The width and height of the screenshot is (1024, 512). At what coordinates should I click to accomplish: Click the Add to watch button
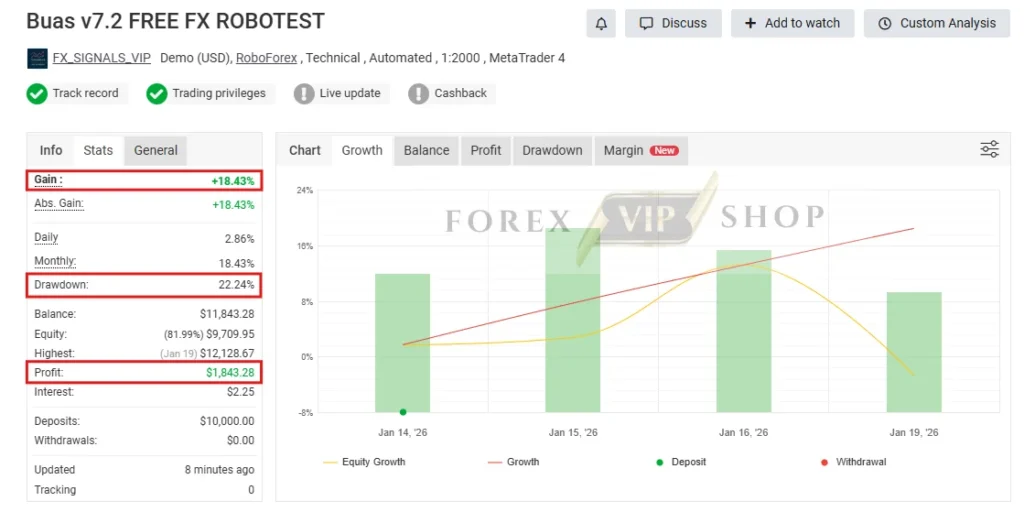point(792,24)
